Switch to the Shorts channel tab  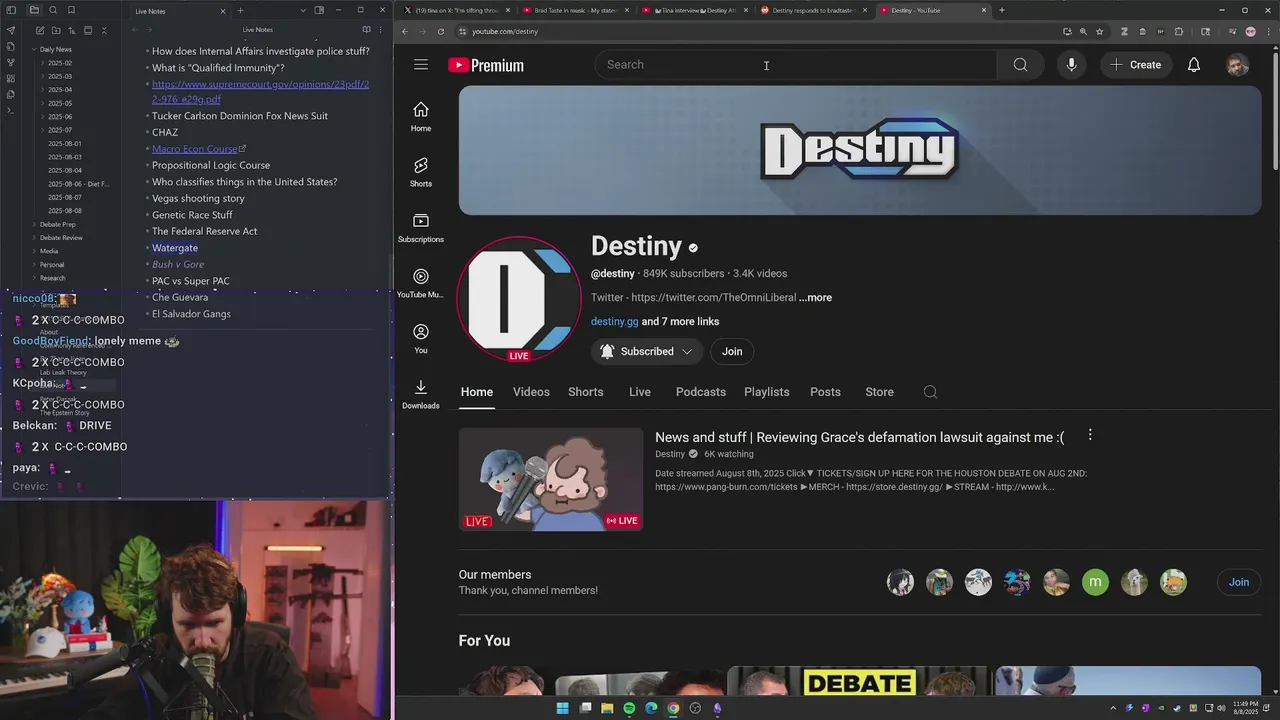click(585, 392)
